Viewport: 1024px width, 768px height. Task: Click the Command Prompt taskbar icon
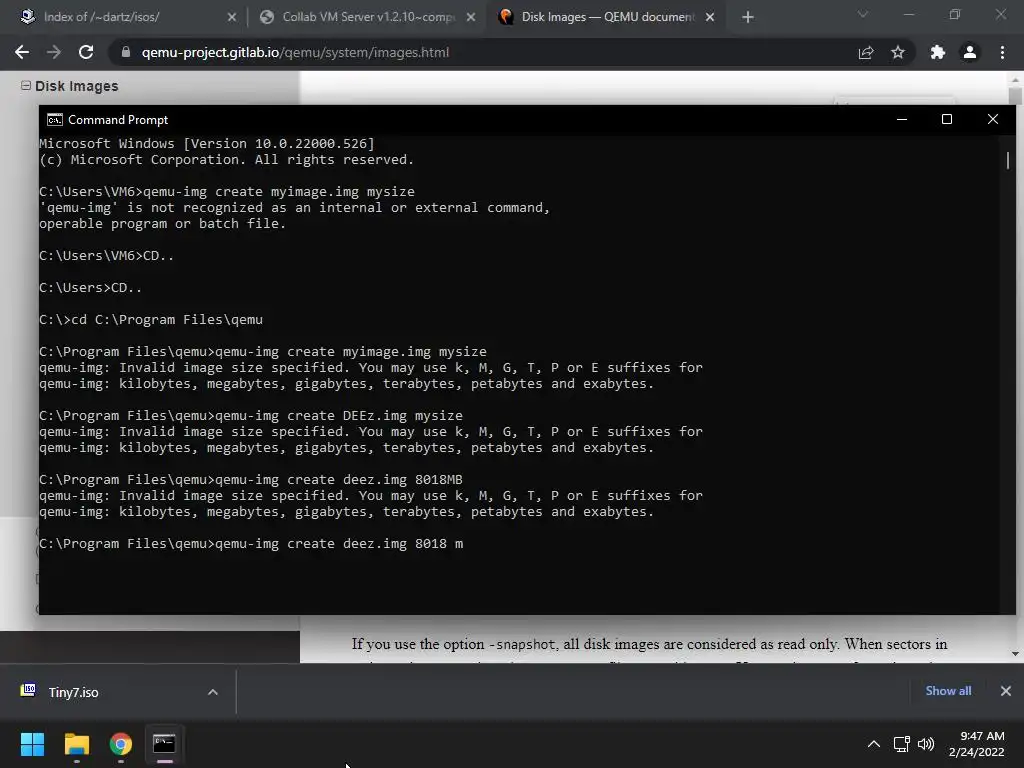pos(165,744)
